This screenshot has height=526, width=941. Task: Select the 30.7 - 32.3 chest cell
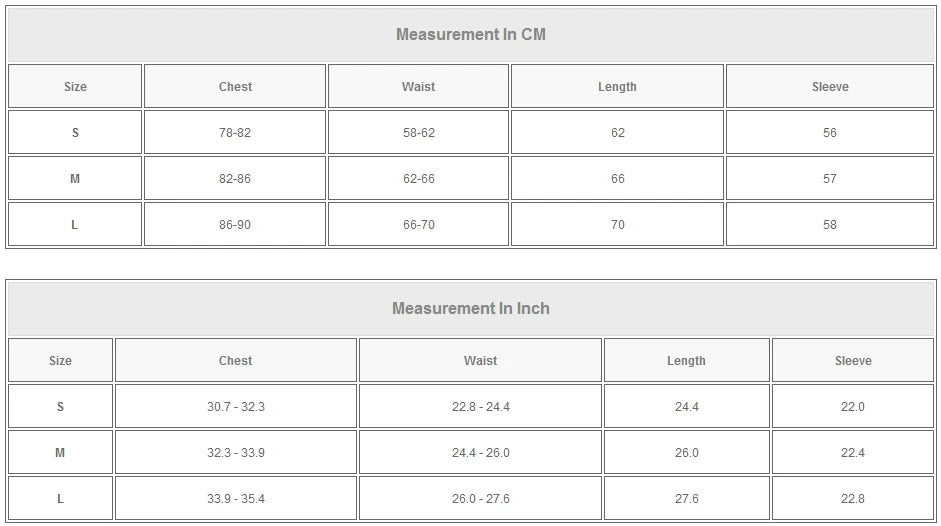[236, 407]
